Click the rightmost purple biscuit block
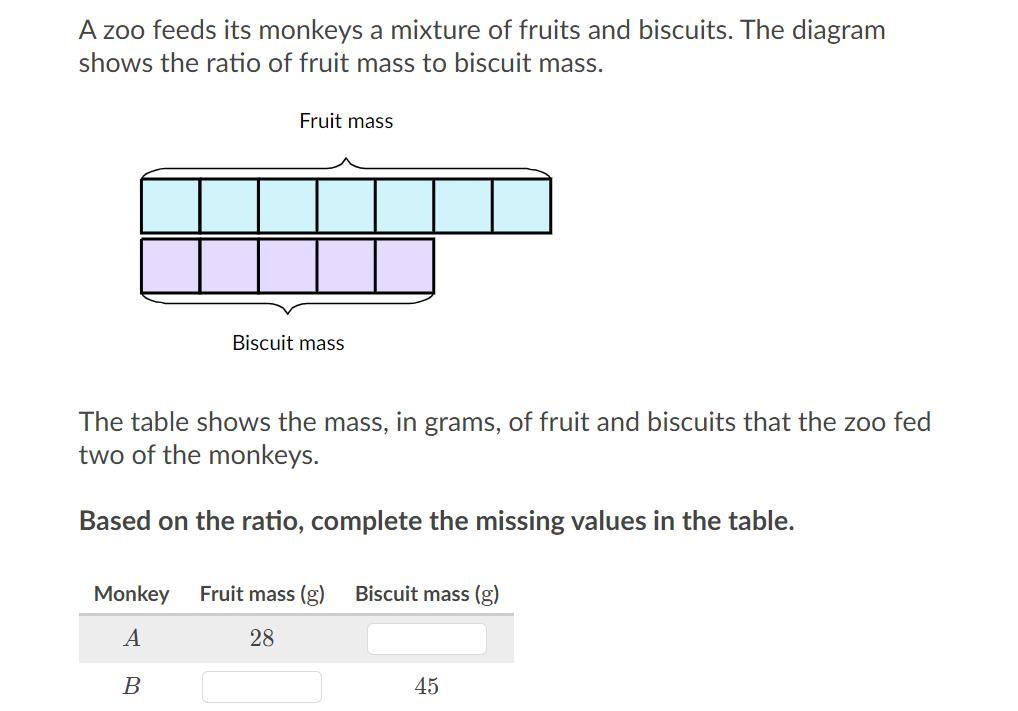This screenshot has height=711, width=1018. pos(405,265)
